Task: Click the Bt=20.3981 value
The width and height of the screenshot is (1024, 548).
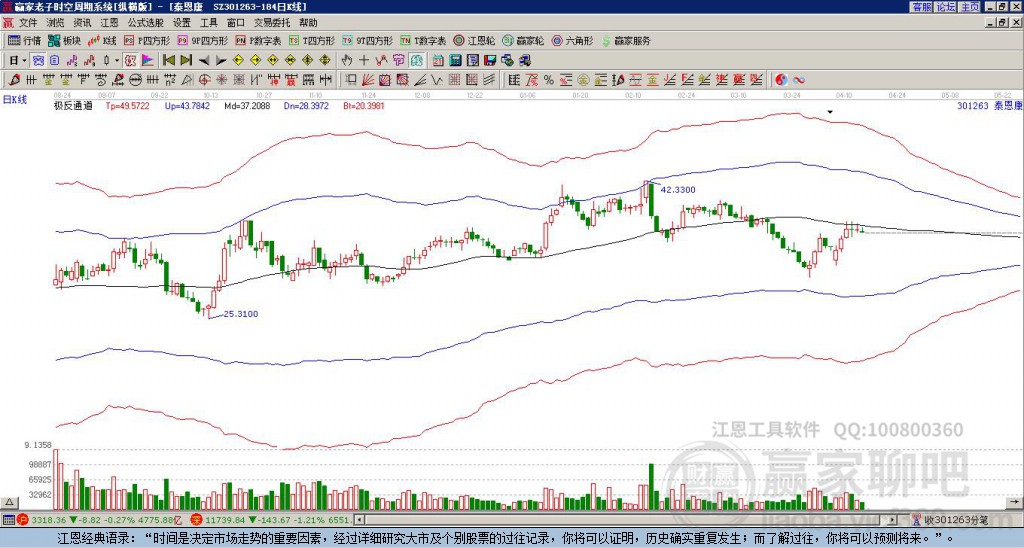Action: 364,105
